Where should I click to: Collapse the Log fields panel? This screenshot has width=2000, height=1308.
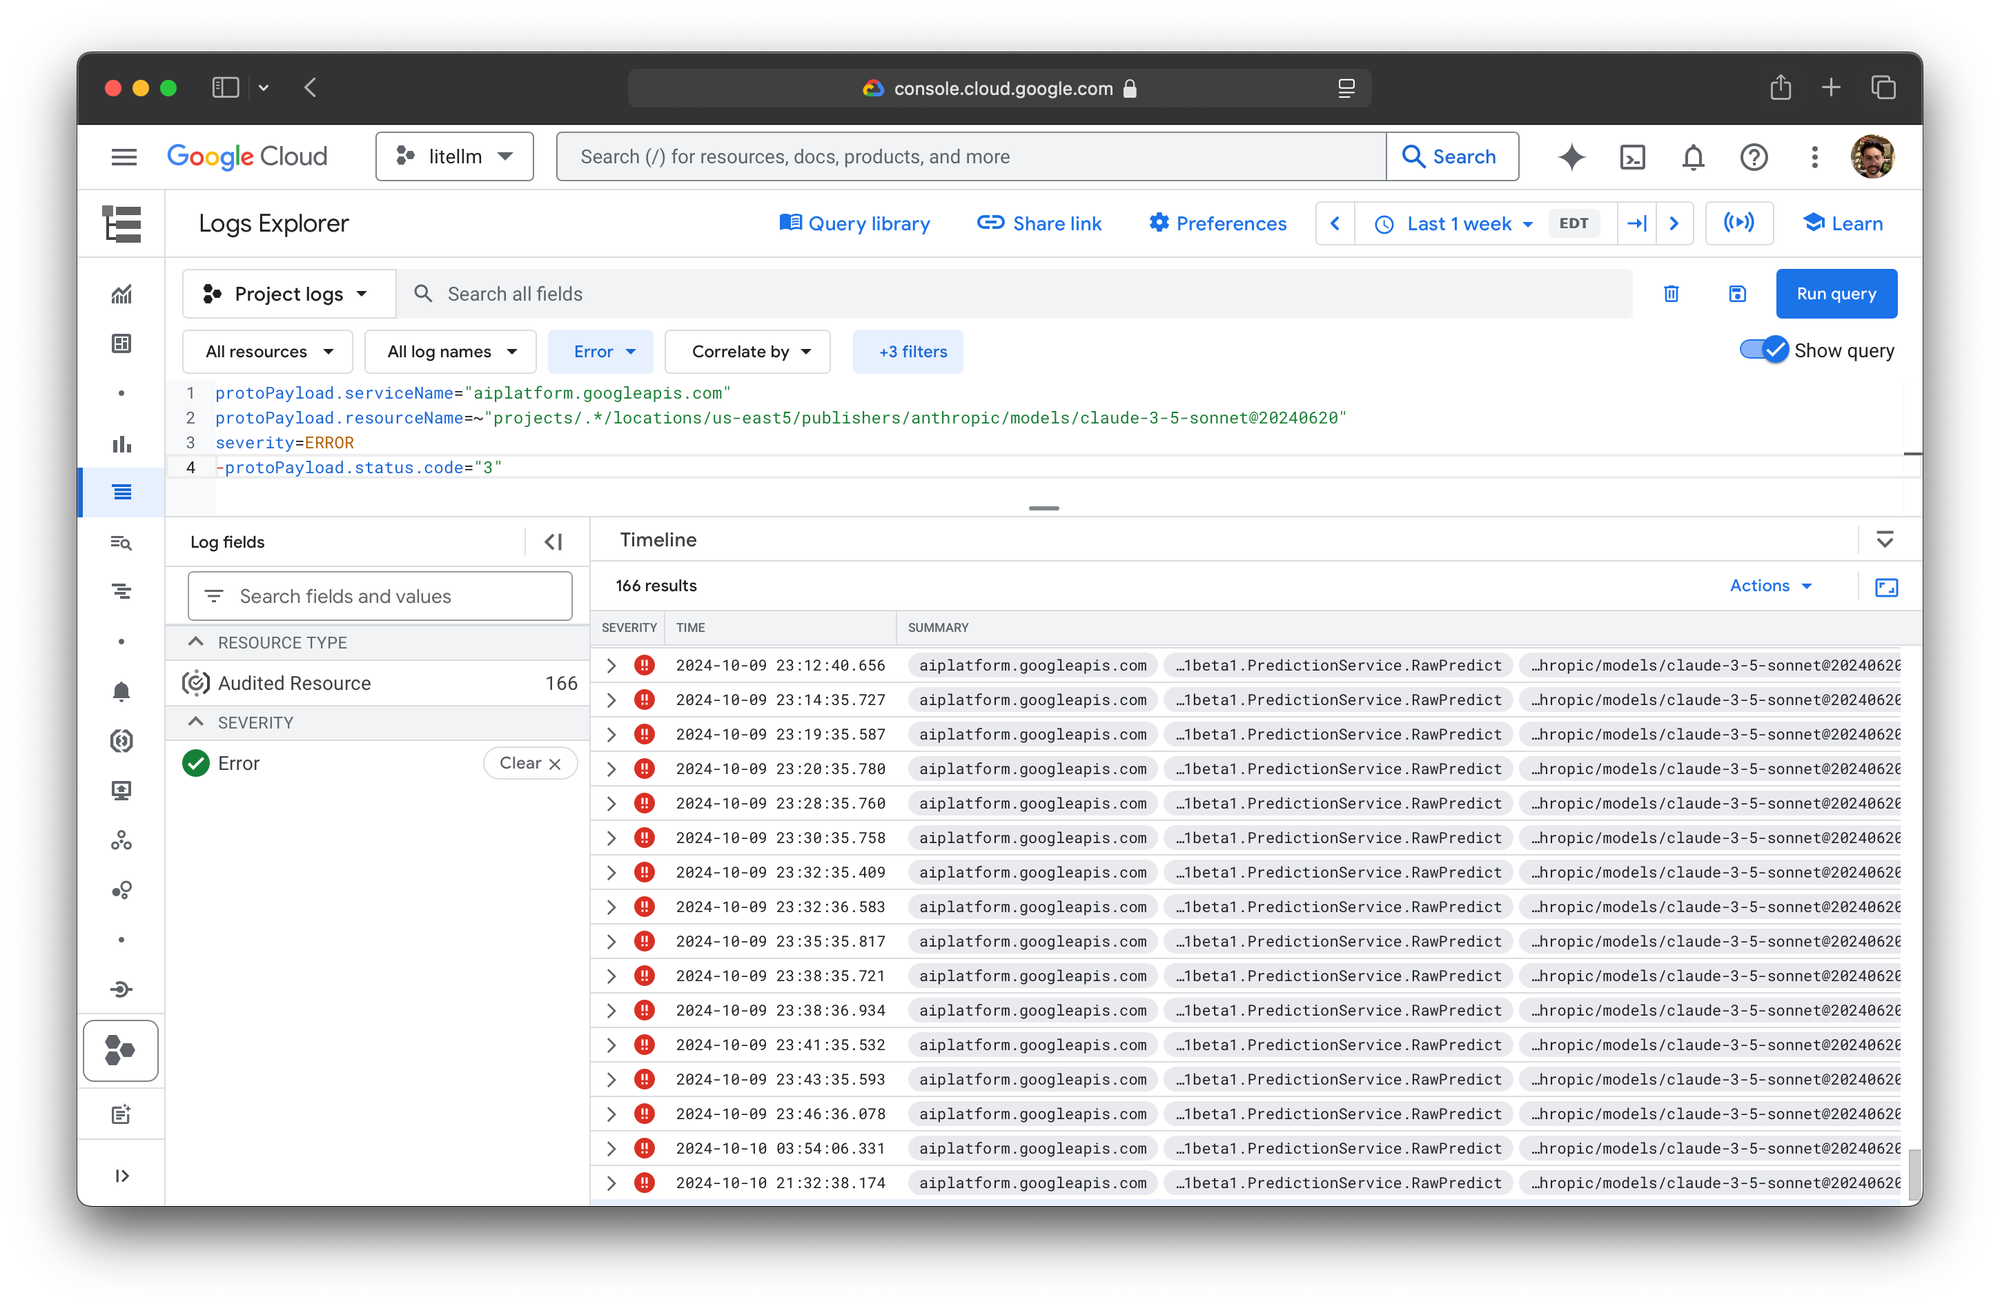[x=553, y=542]
